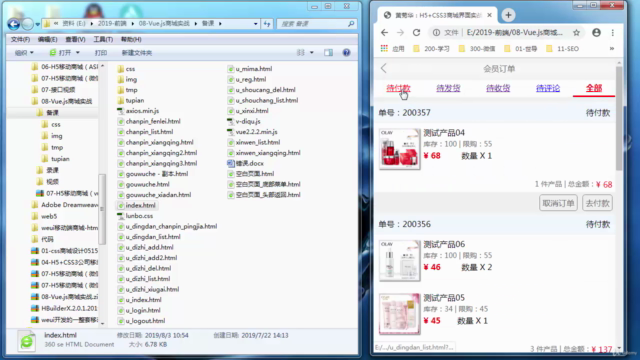Open the 组织 dropdown menu
The width and height of the screenshot is (640, 360).
coord(24,53)
